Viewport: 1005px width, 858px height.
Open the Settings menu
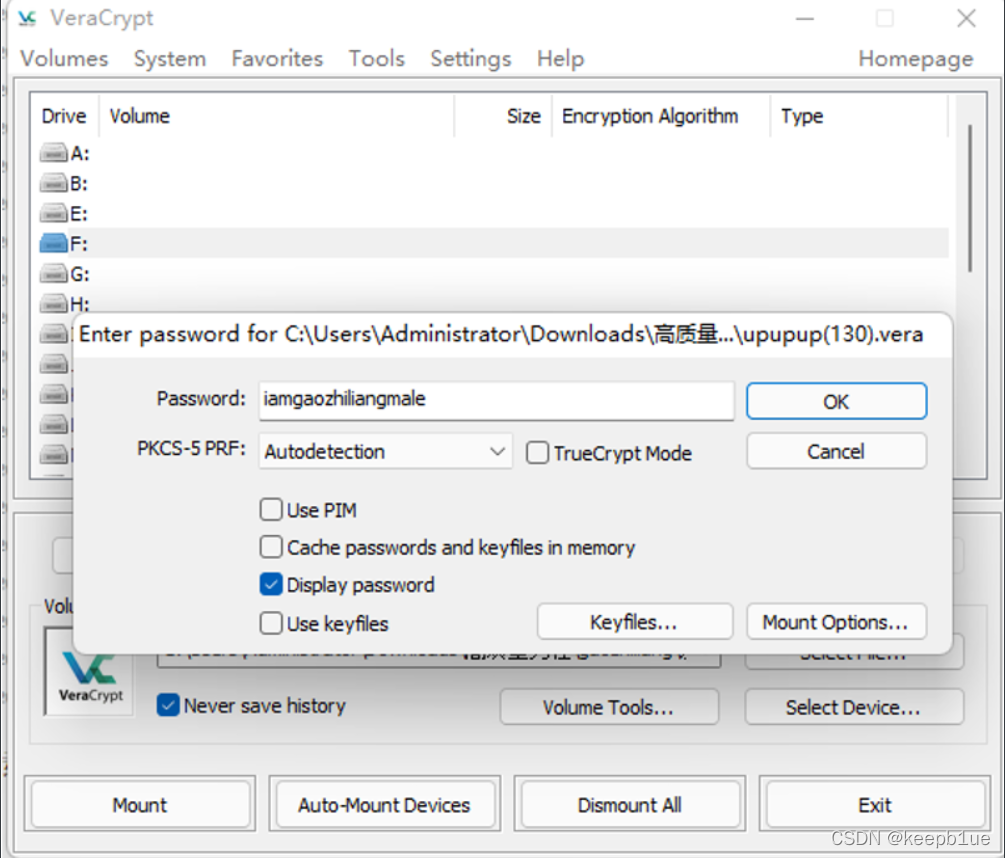[x=471, y=59]
